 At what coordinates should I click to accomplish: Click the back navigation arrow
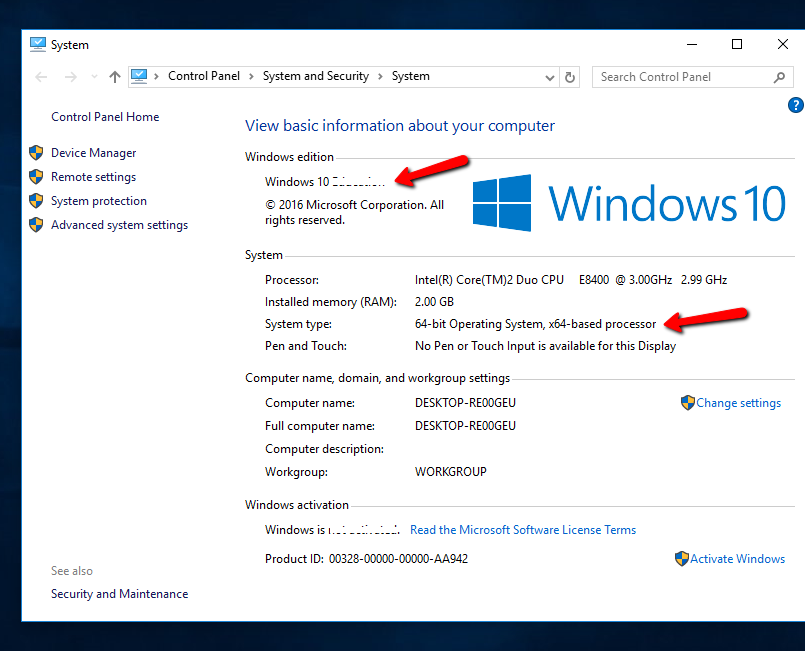(x=41, y=77)
